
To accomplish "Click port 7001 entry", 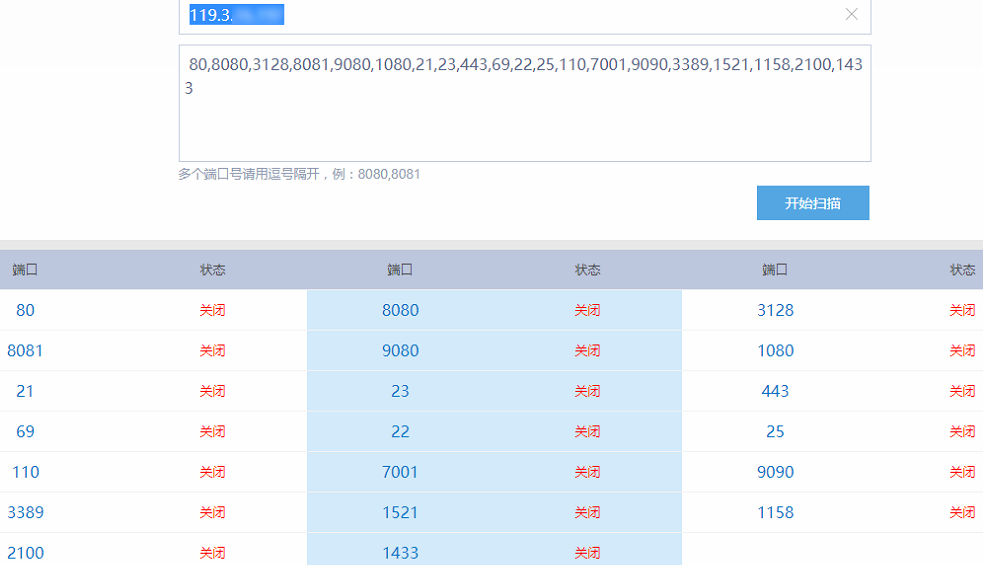I will [400, 472].
